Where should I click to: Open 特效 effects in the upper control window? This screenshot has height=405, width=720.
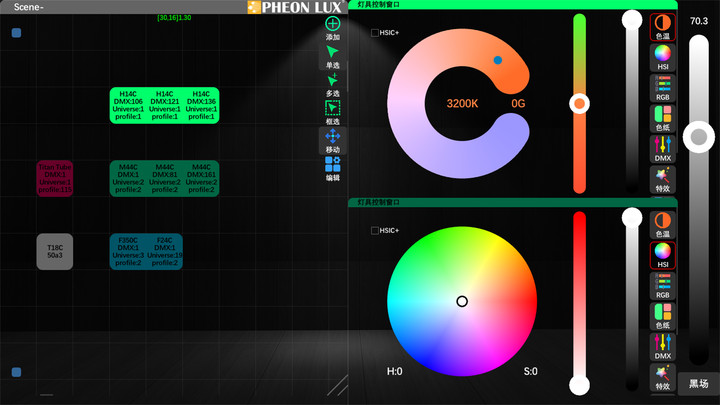point(663,177)
